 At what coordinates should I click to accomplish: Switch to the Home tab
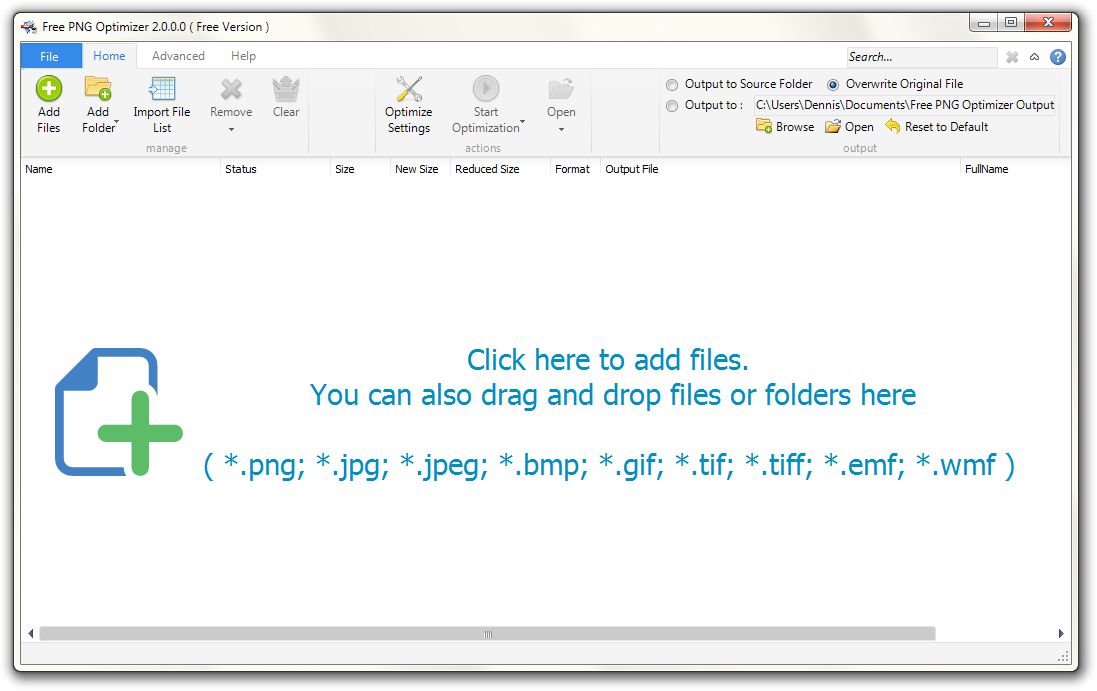click(109, 56)
